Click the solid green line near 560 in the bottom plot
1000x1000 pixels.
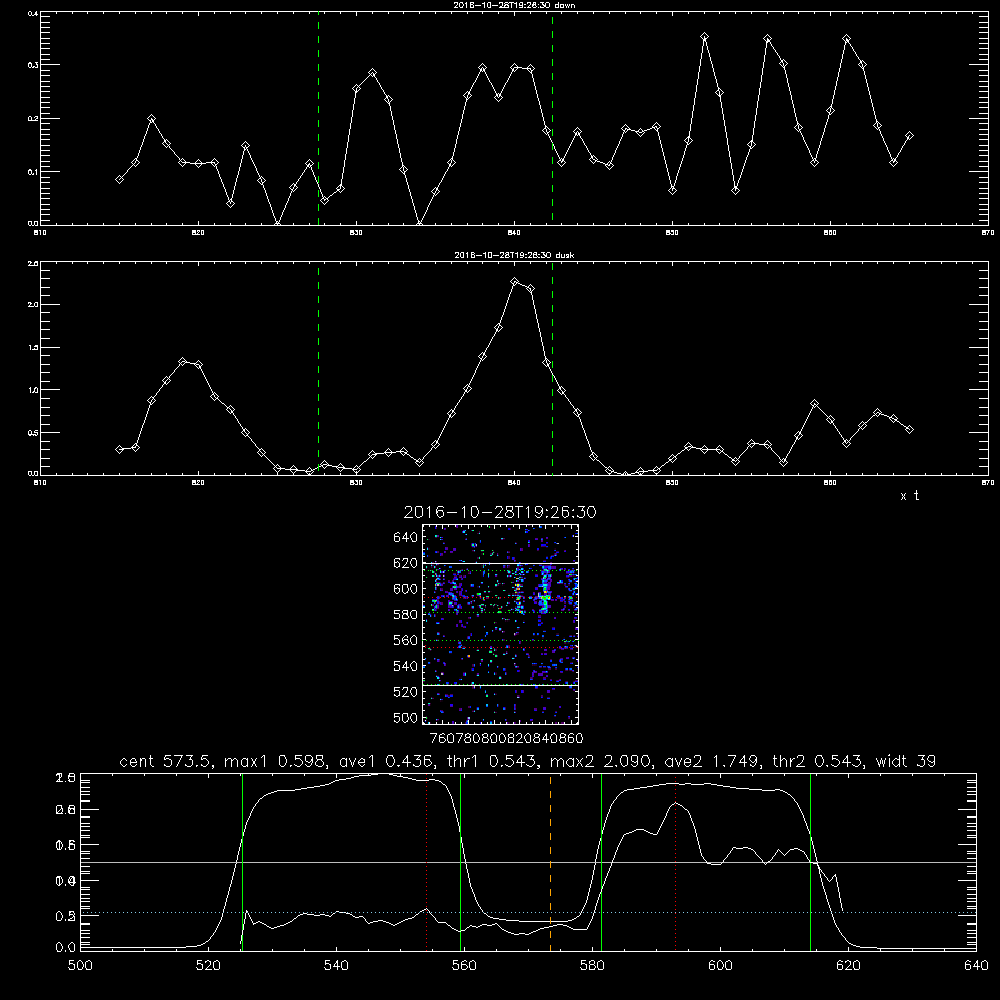(x=460, y=862)
